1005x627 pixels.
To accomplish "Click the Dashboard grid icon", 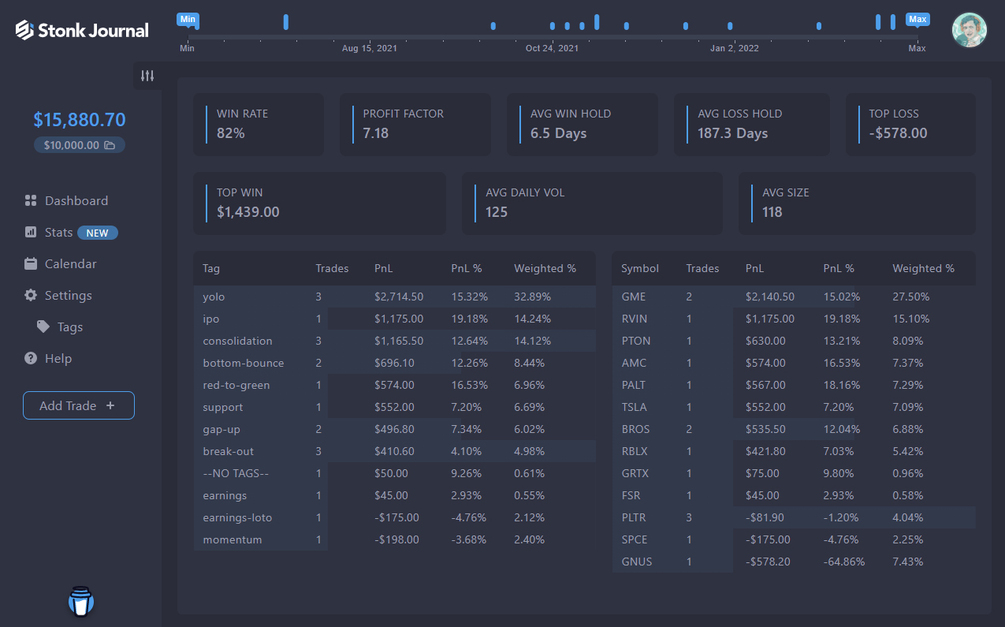I will click(30, 201).
